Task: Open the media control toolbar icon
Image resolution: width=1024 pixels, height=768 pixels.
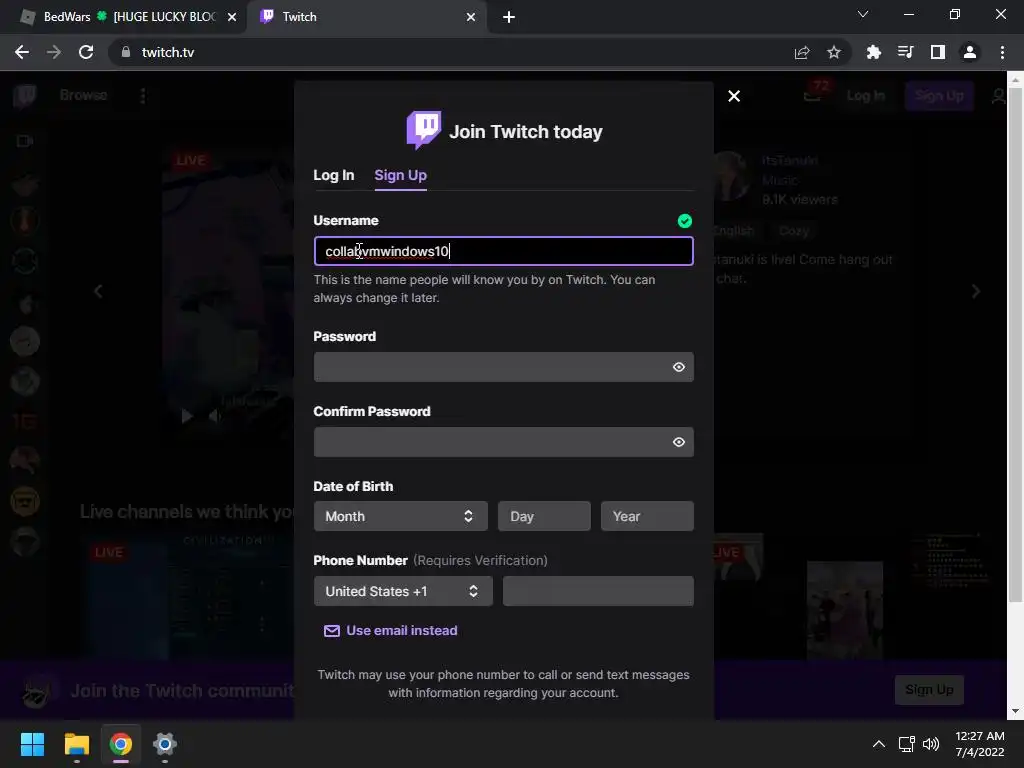Action: coord(906,52)
